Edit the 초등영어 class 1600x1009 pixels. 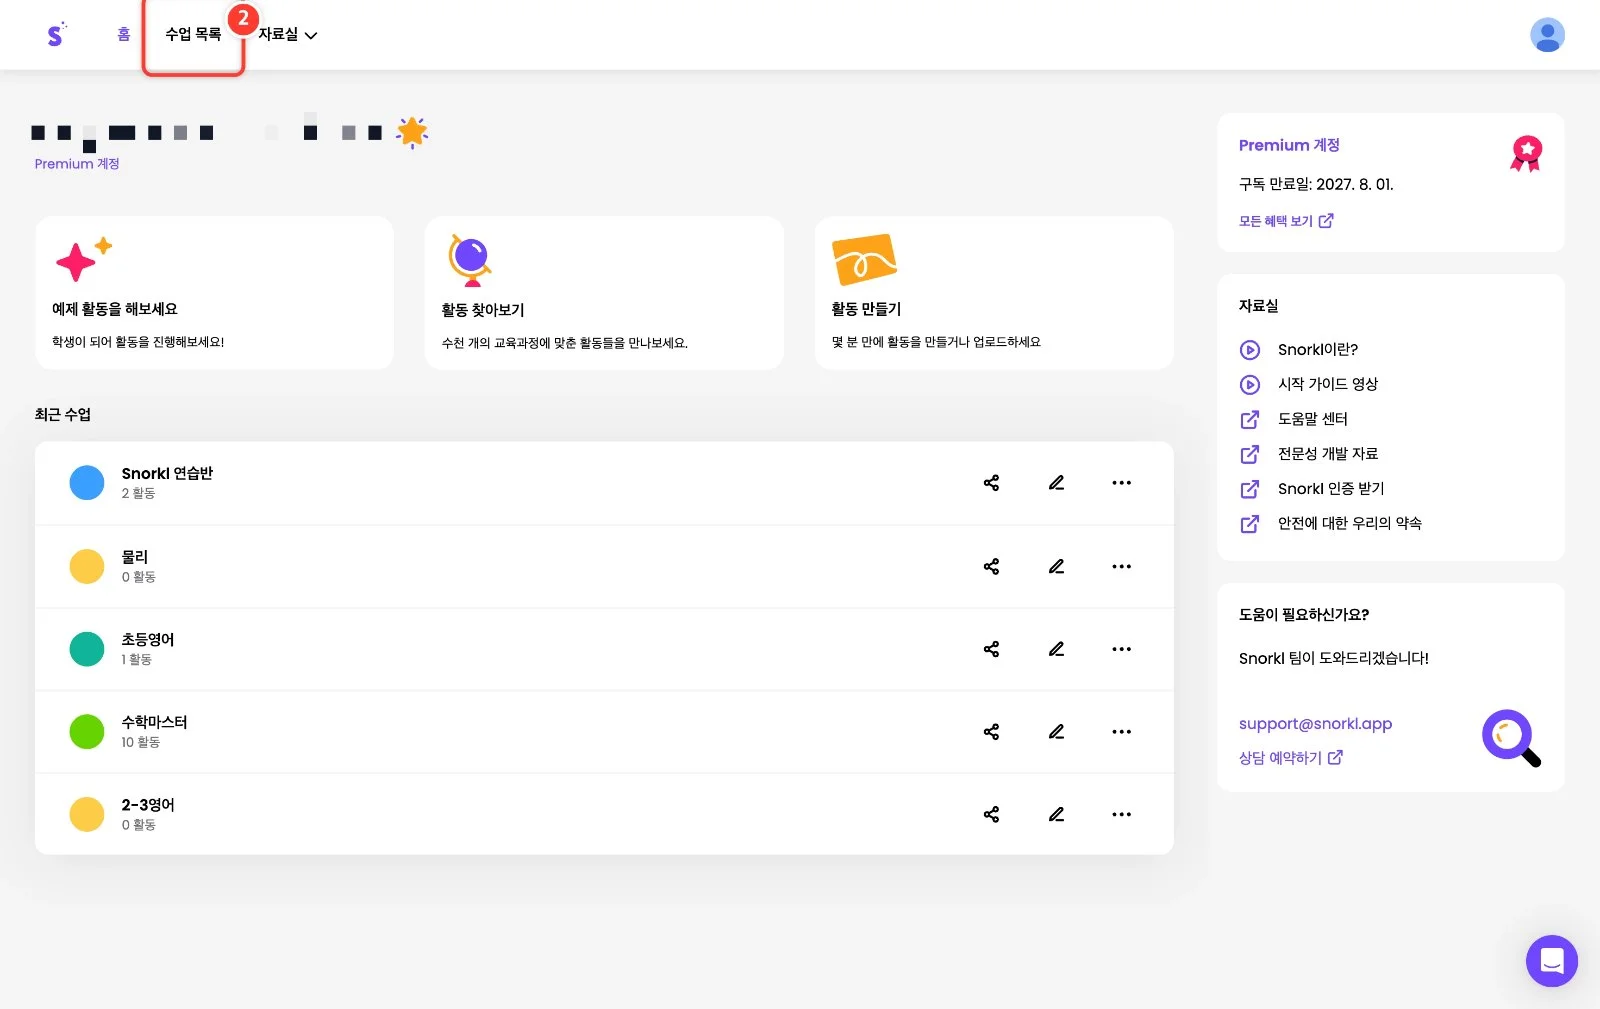1056,649
